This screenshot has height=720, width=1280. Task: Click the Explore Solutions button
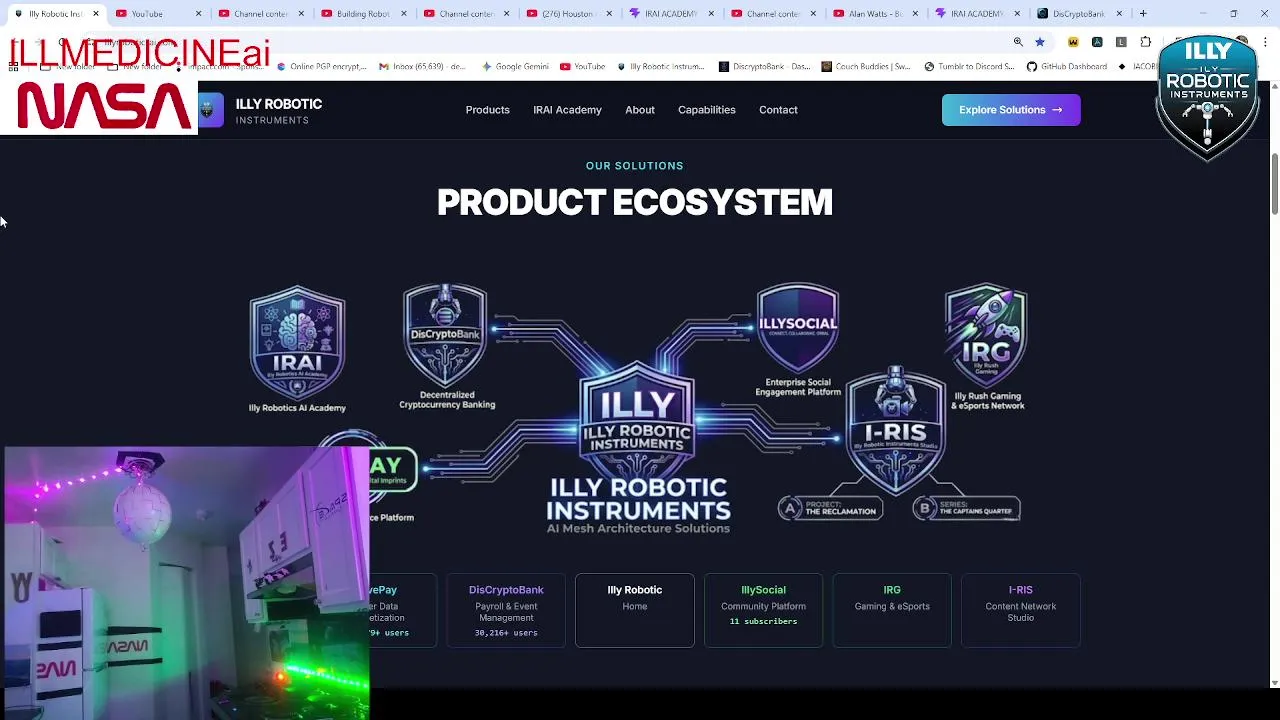pyautogui.click(x=1011, y=110)
